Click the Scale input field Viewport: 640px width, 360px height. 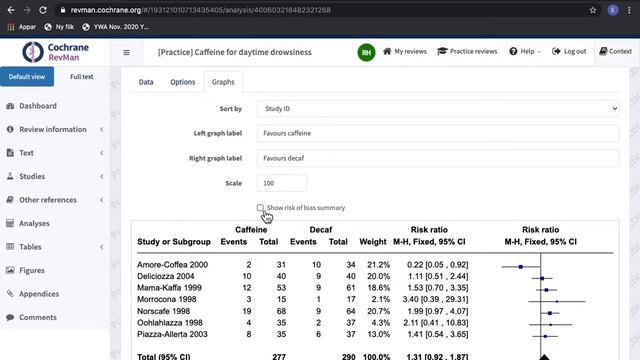(x=282, y=183)
